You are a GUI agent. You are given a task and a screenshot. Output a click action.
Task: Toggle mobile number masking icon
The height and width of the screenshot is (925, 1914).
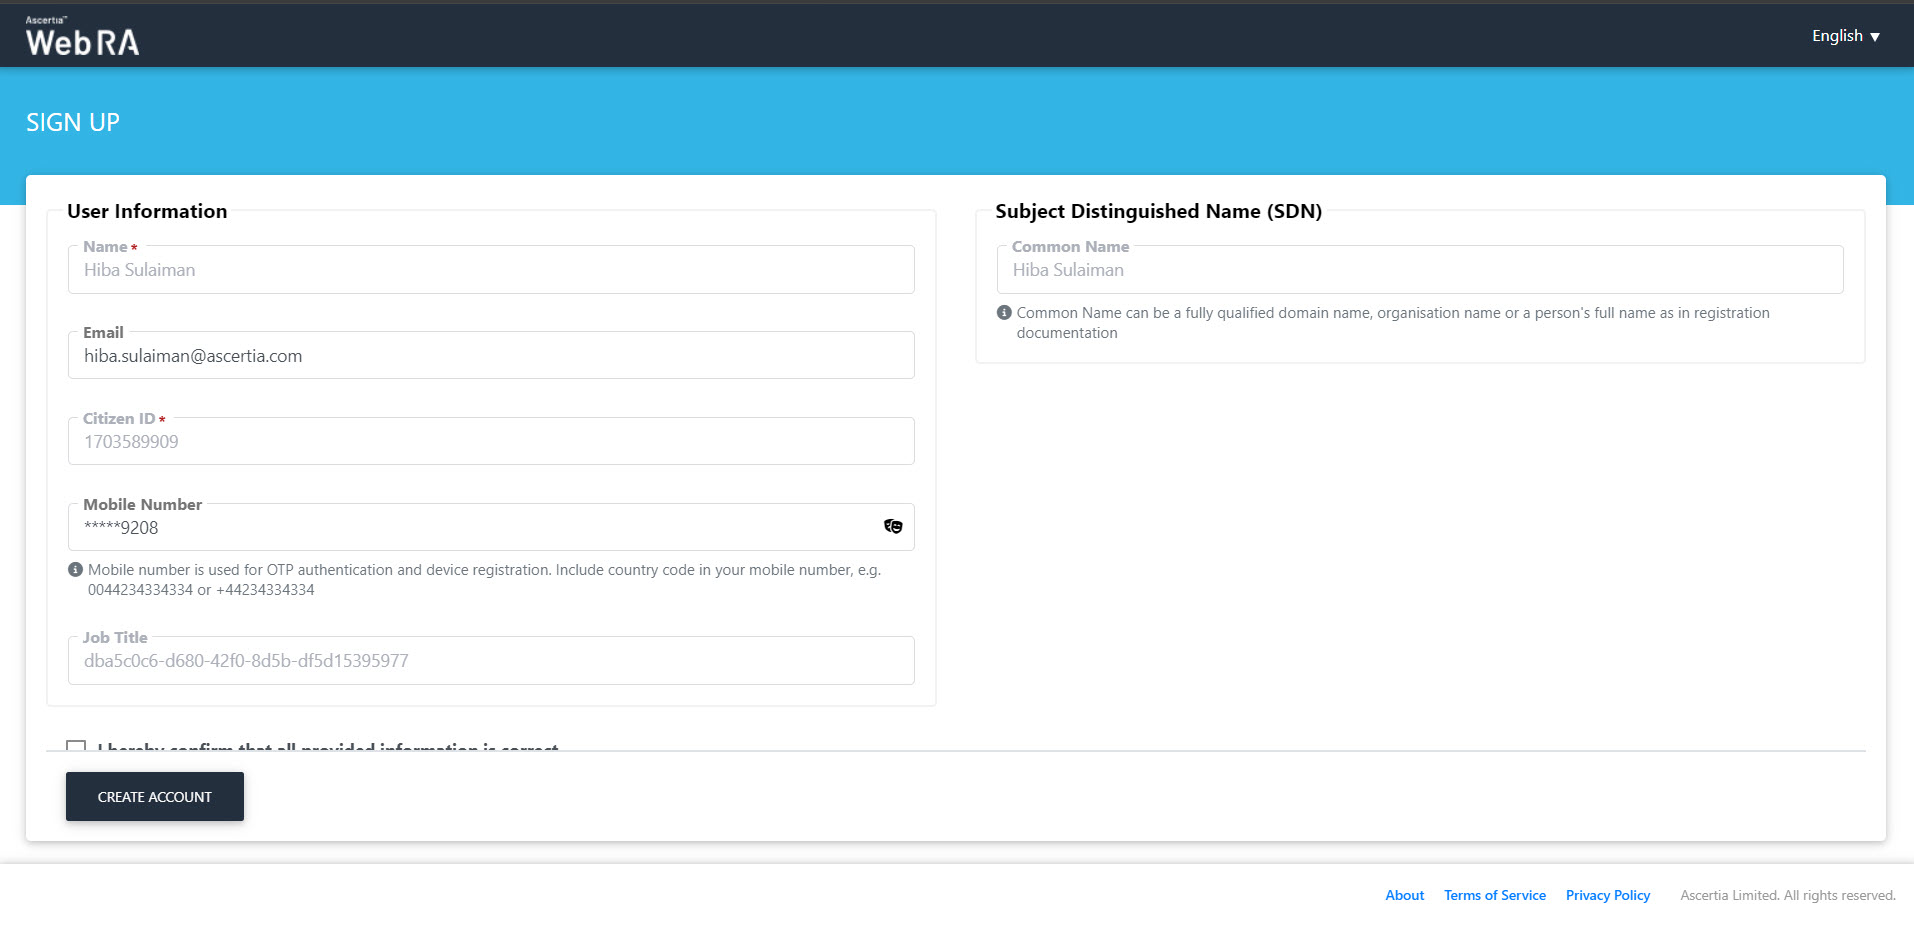[x=893, y=527]
